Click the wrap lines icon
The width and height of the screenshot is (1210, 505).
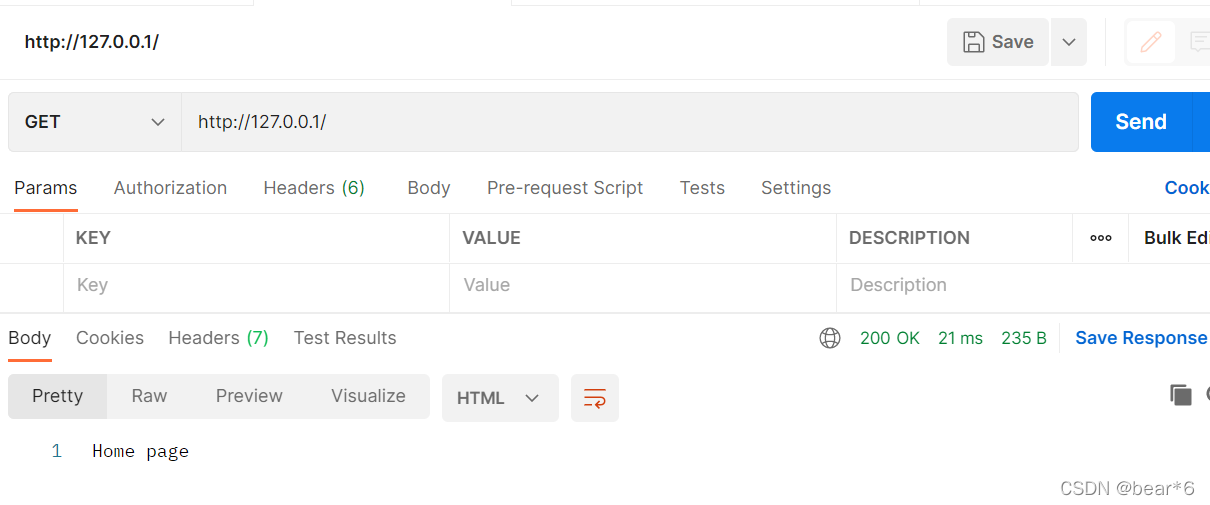coord(595,398)
